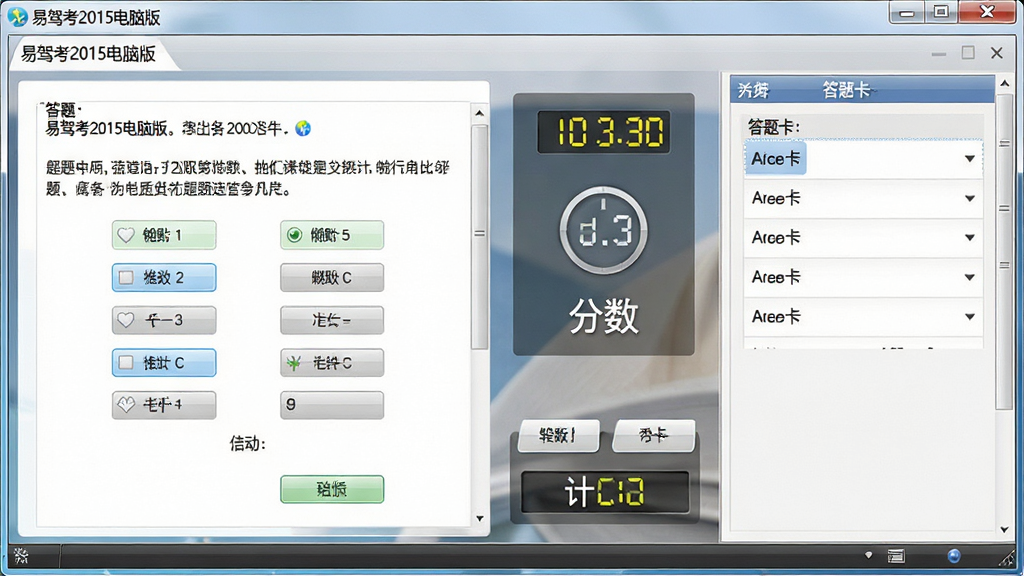Click the grey button labeled 9

(x=332, y=405)
